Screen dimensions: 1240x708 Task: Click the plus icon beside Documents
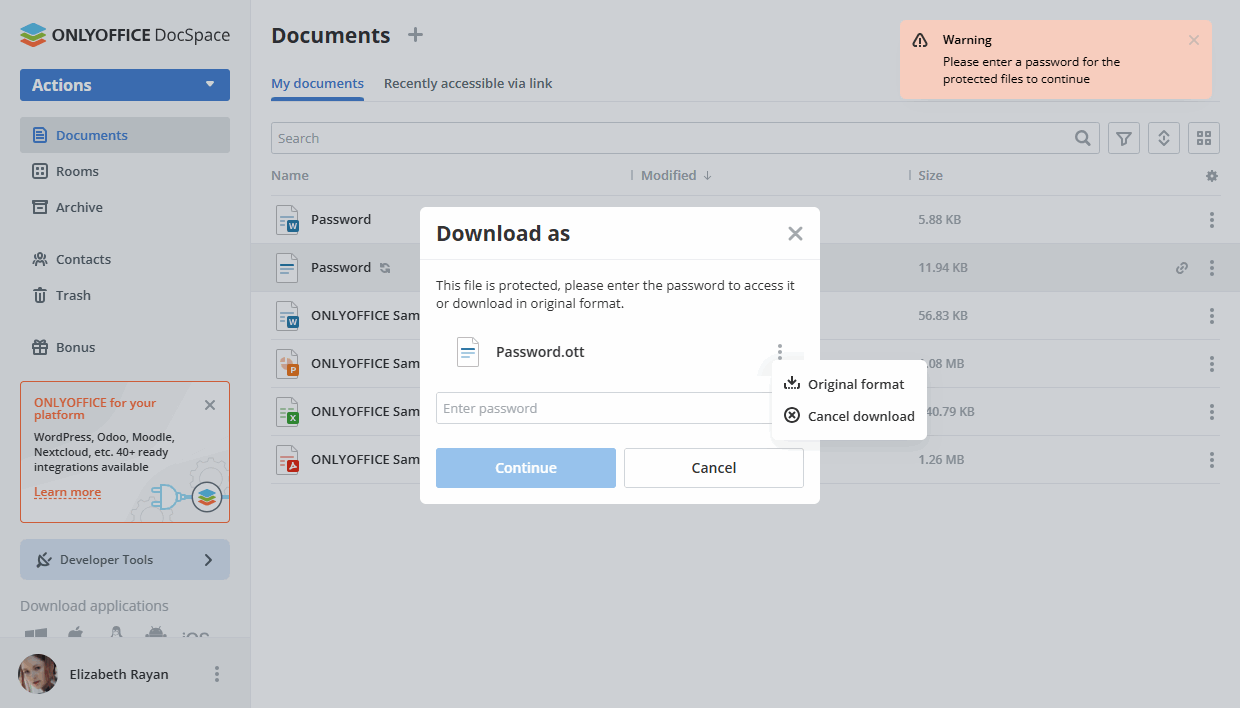416,35
